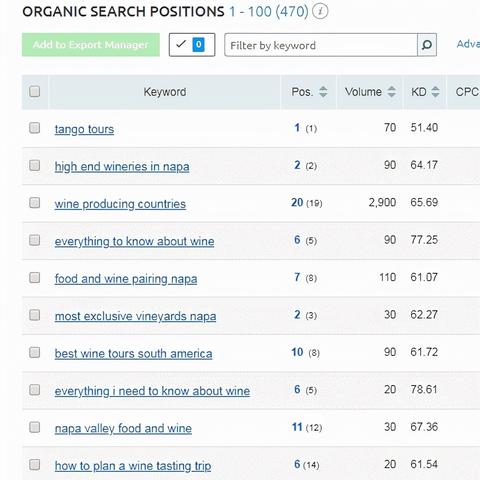
Task: Check the box for everything i need to know about wine
Action: coord(34,390)
